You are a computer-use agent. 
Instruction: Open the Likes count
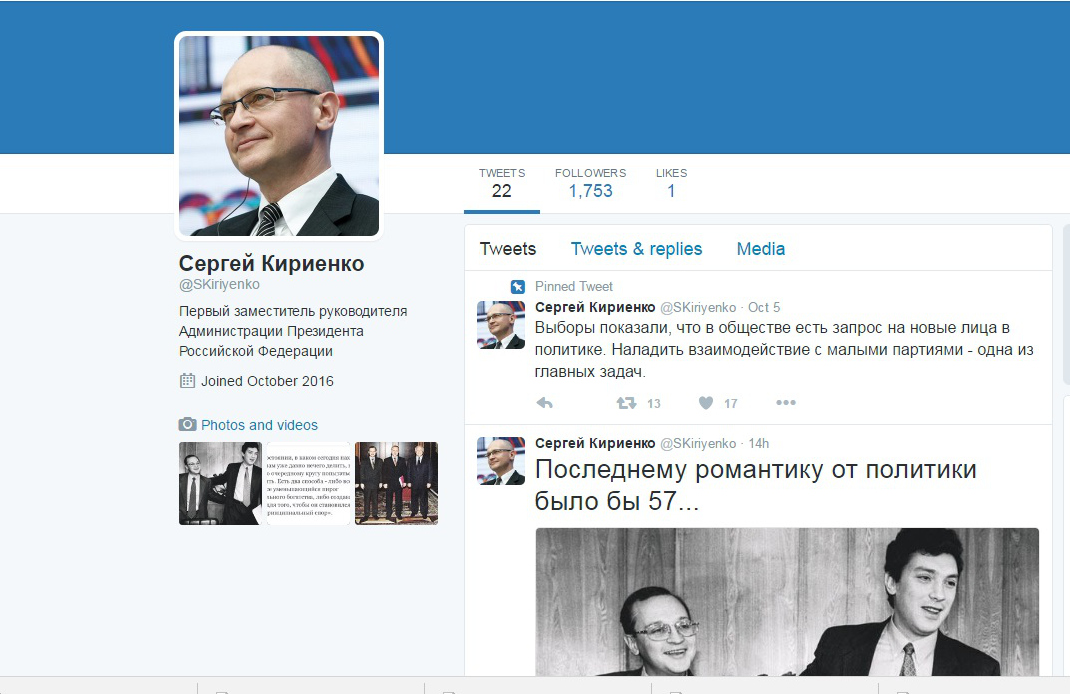click(x=671, y=184)
